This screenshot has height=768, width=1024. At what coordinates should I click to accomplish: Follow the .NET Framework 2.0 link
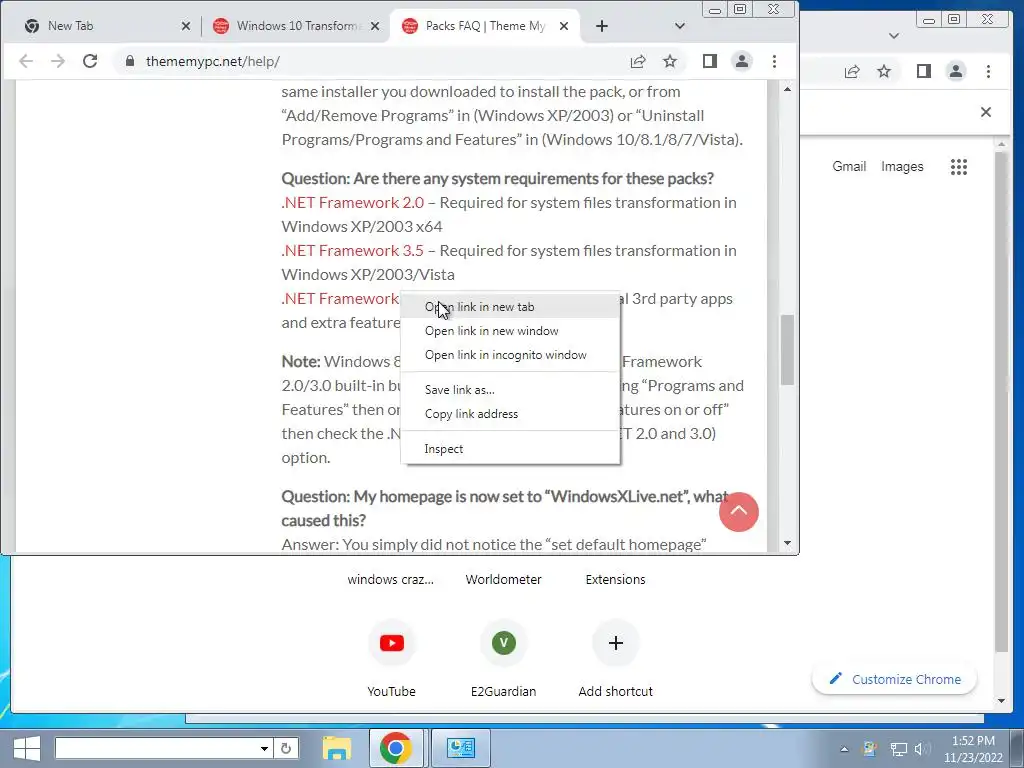click(x=353, y=203)
